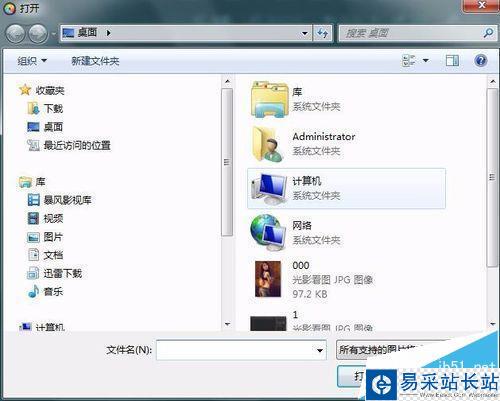Click the change view icon in the toolbar
Screen dimensions: 500x401
click(x=409, y=61)
